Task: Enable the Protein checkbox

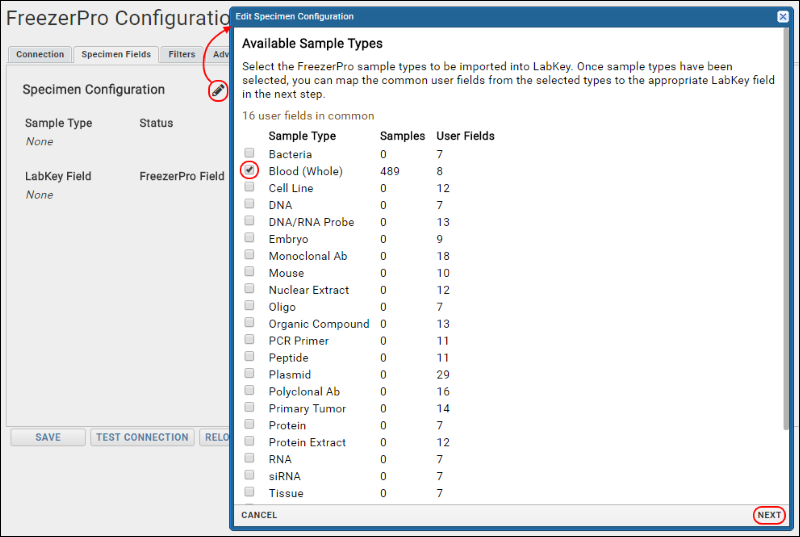Action: pyautogui.click(x=249, y=424)
